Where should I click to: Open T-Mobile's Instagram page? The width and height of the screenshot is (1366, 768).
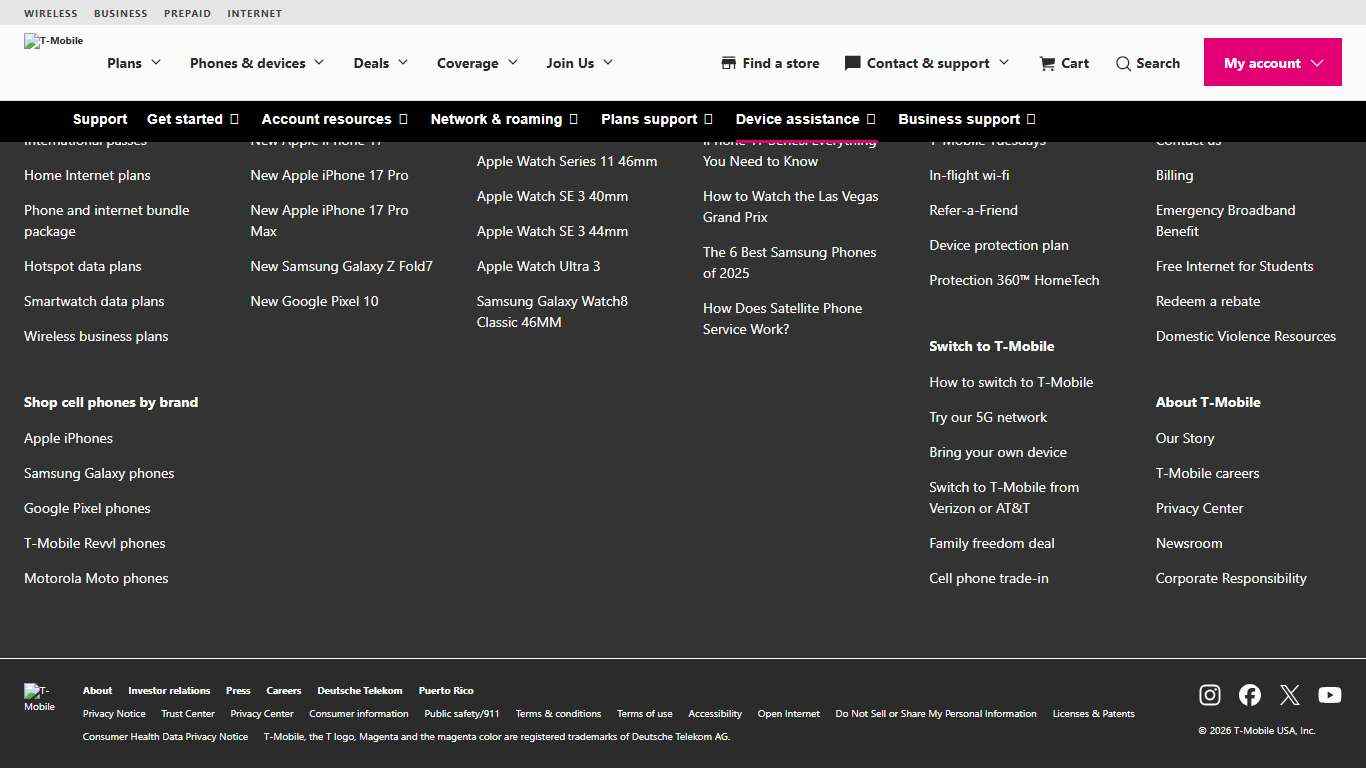click(1210, 695)
